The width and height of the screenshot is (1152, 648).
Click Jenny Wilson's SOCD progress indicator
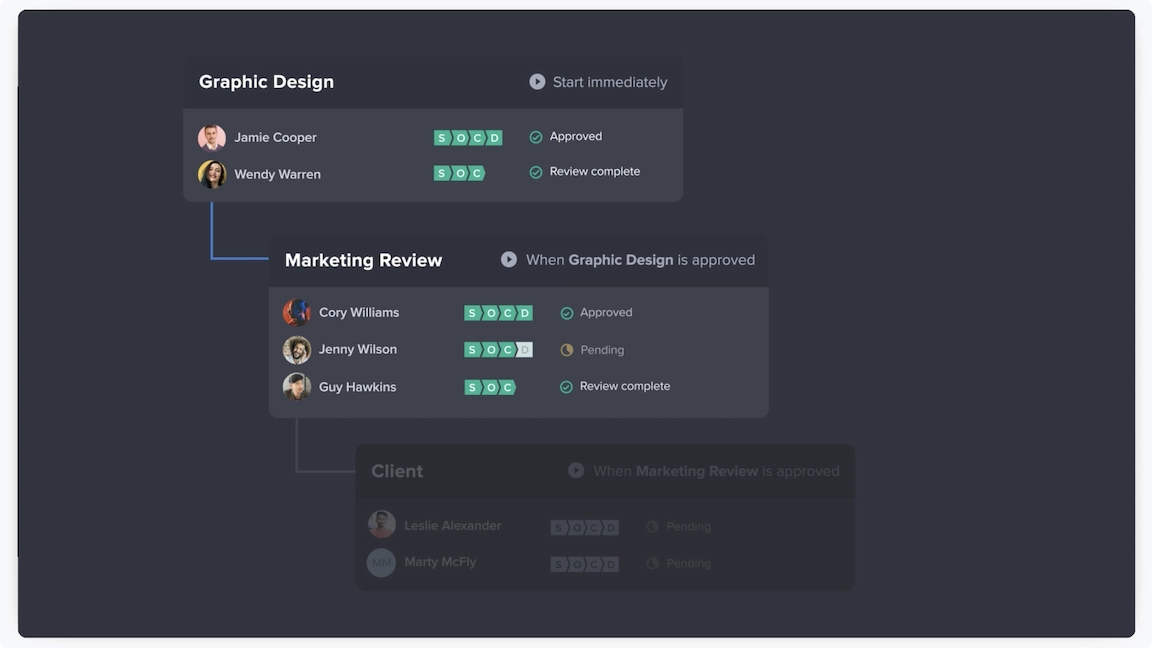pyautogui.click(x=498, y=350)
